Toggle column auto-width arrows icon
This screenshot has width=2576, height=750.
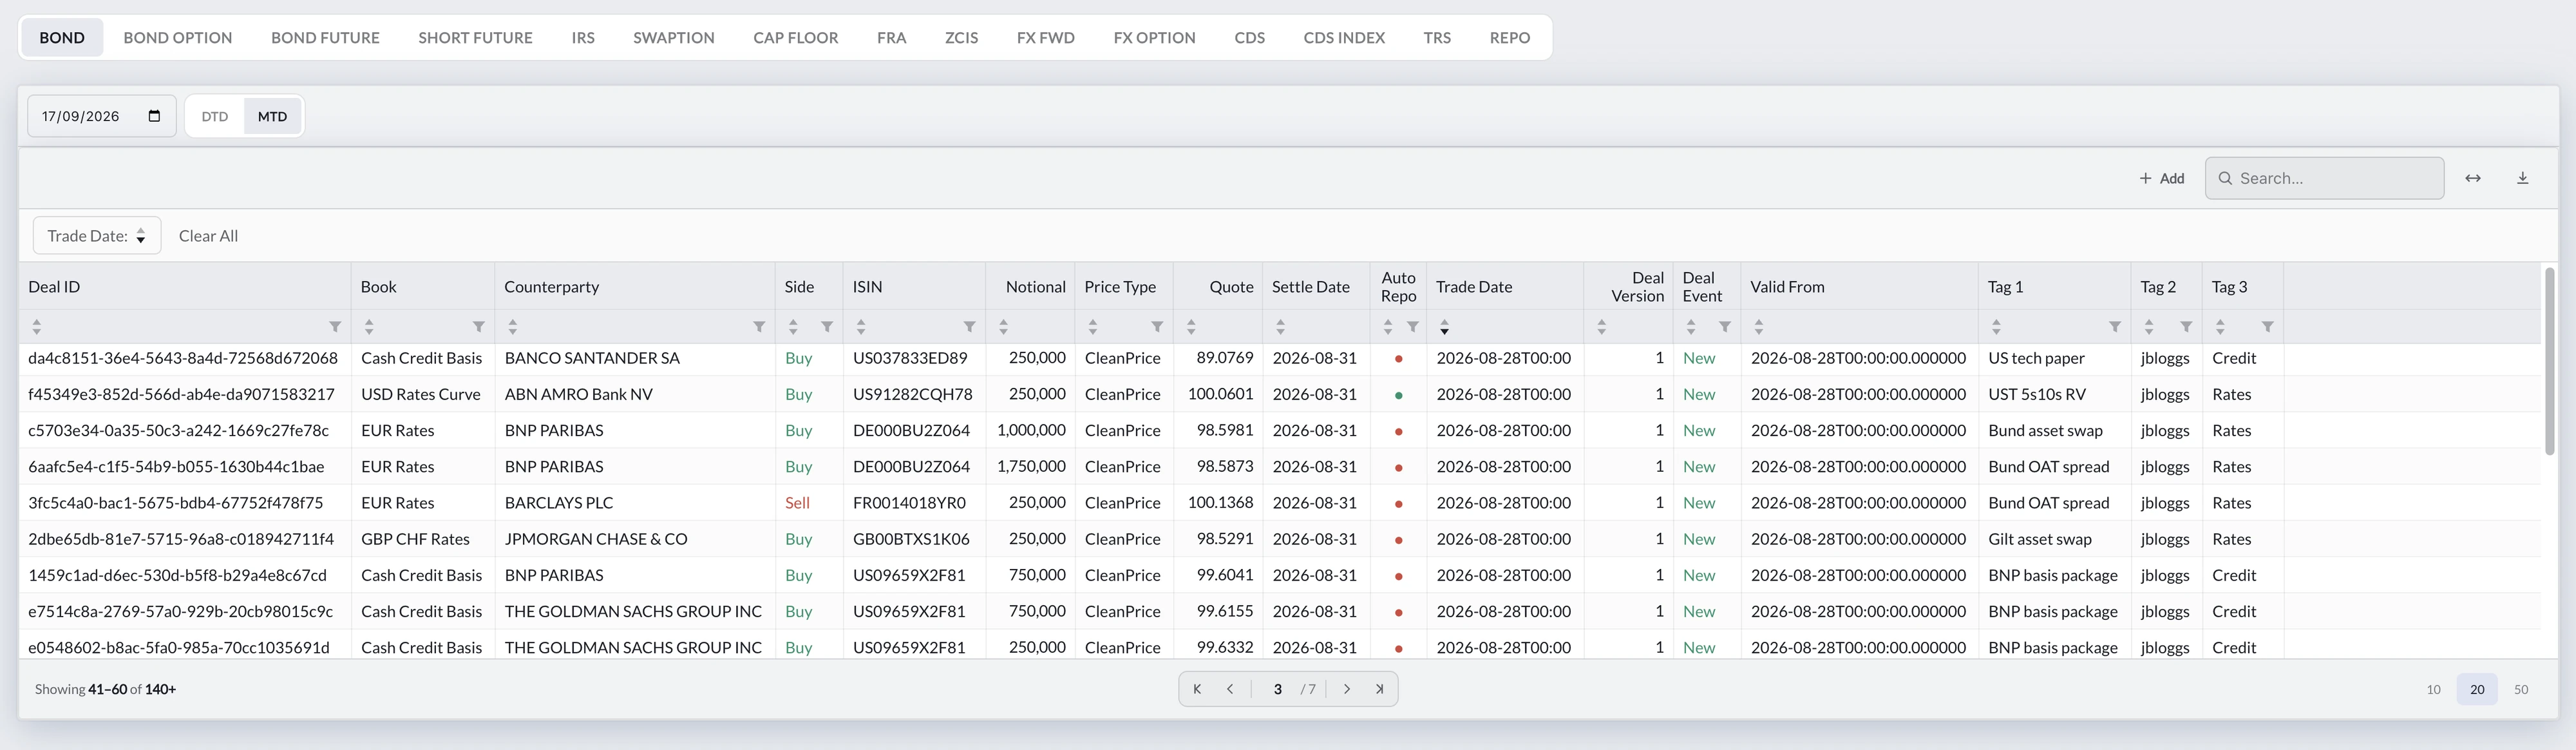click(2472, 178)
